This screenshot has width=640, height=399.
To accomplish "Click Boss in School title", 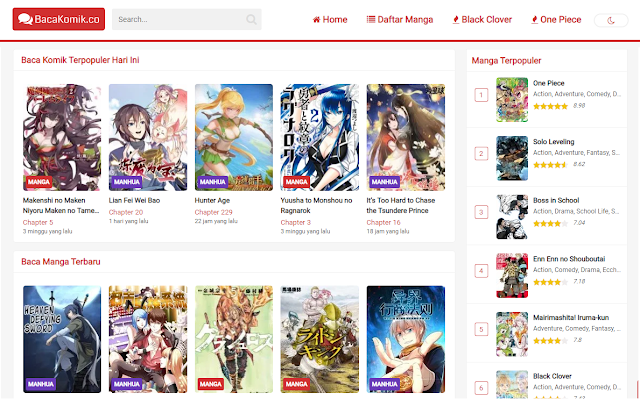I will click(x=556, y=200).
